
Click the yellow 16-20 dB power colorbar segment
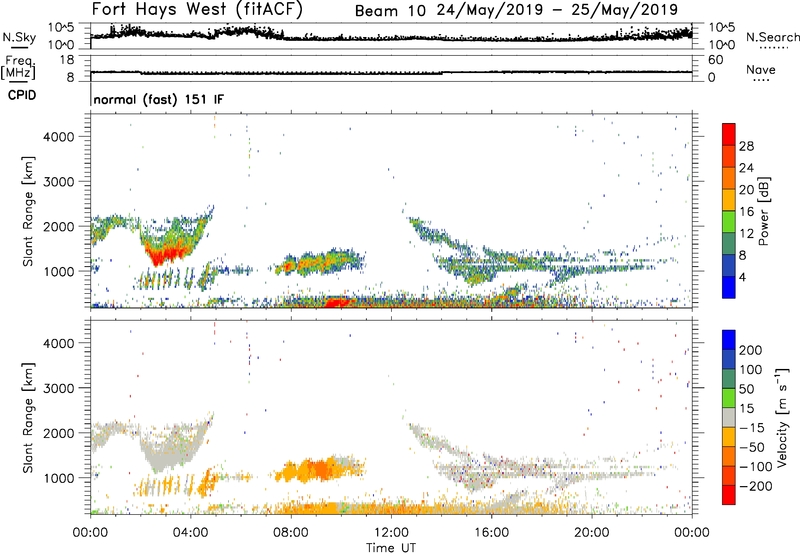click(729, 199)
